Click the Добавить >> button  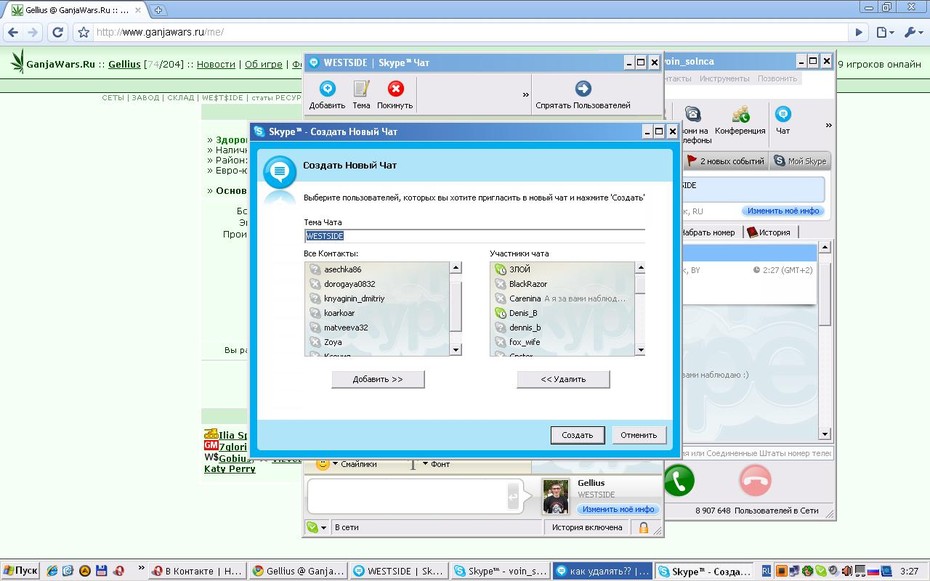tap(378, 379)
